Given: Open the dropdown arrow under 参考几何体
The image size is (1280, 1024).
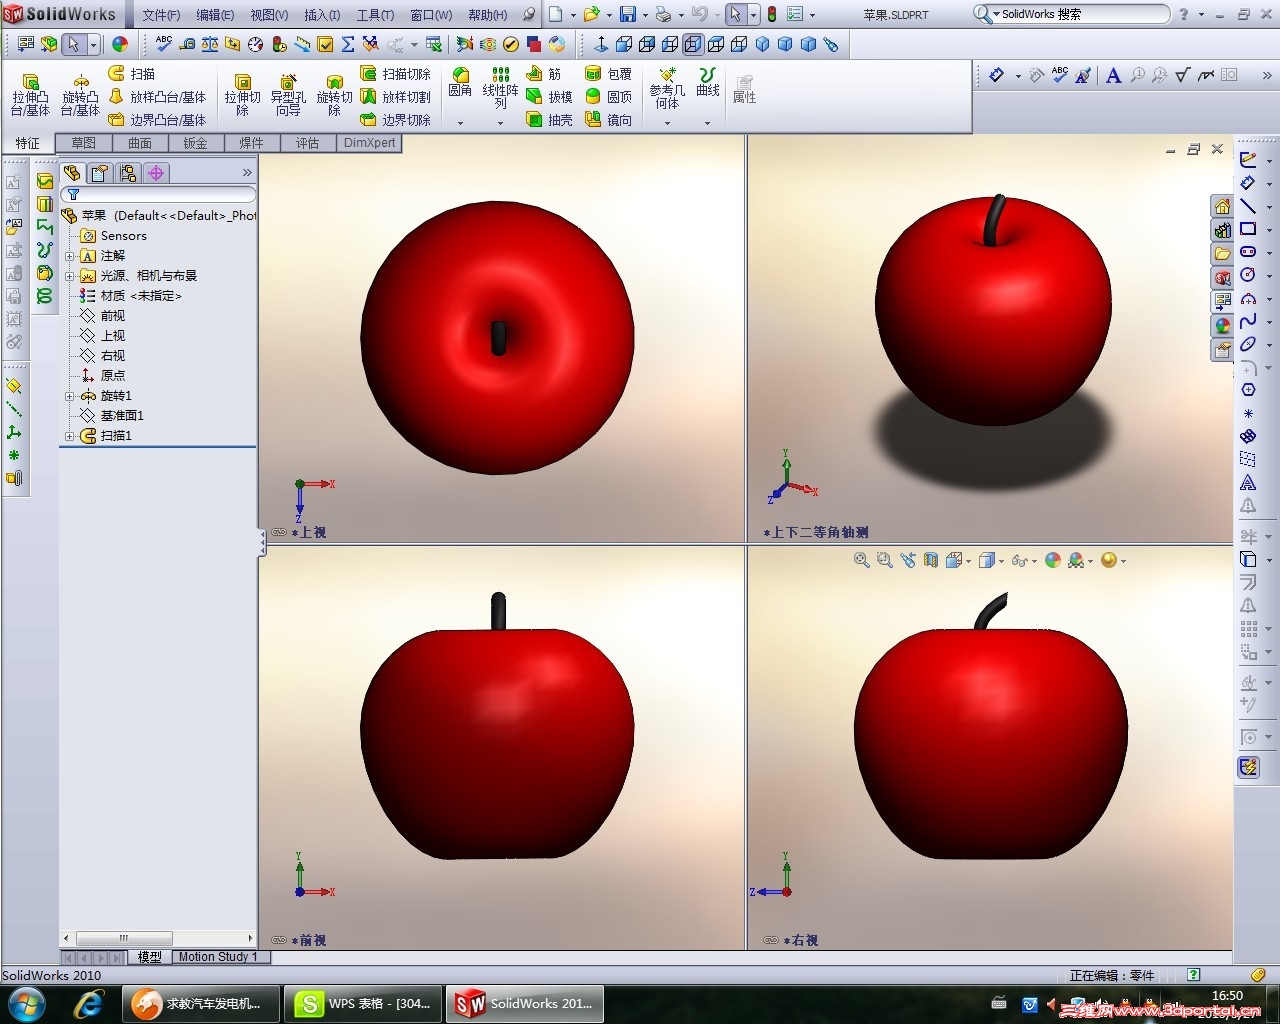Looking at the screenshot, I should tap(667, 123).
